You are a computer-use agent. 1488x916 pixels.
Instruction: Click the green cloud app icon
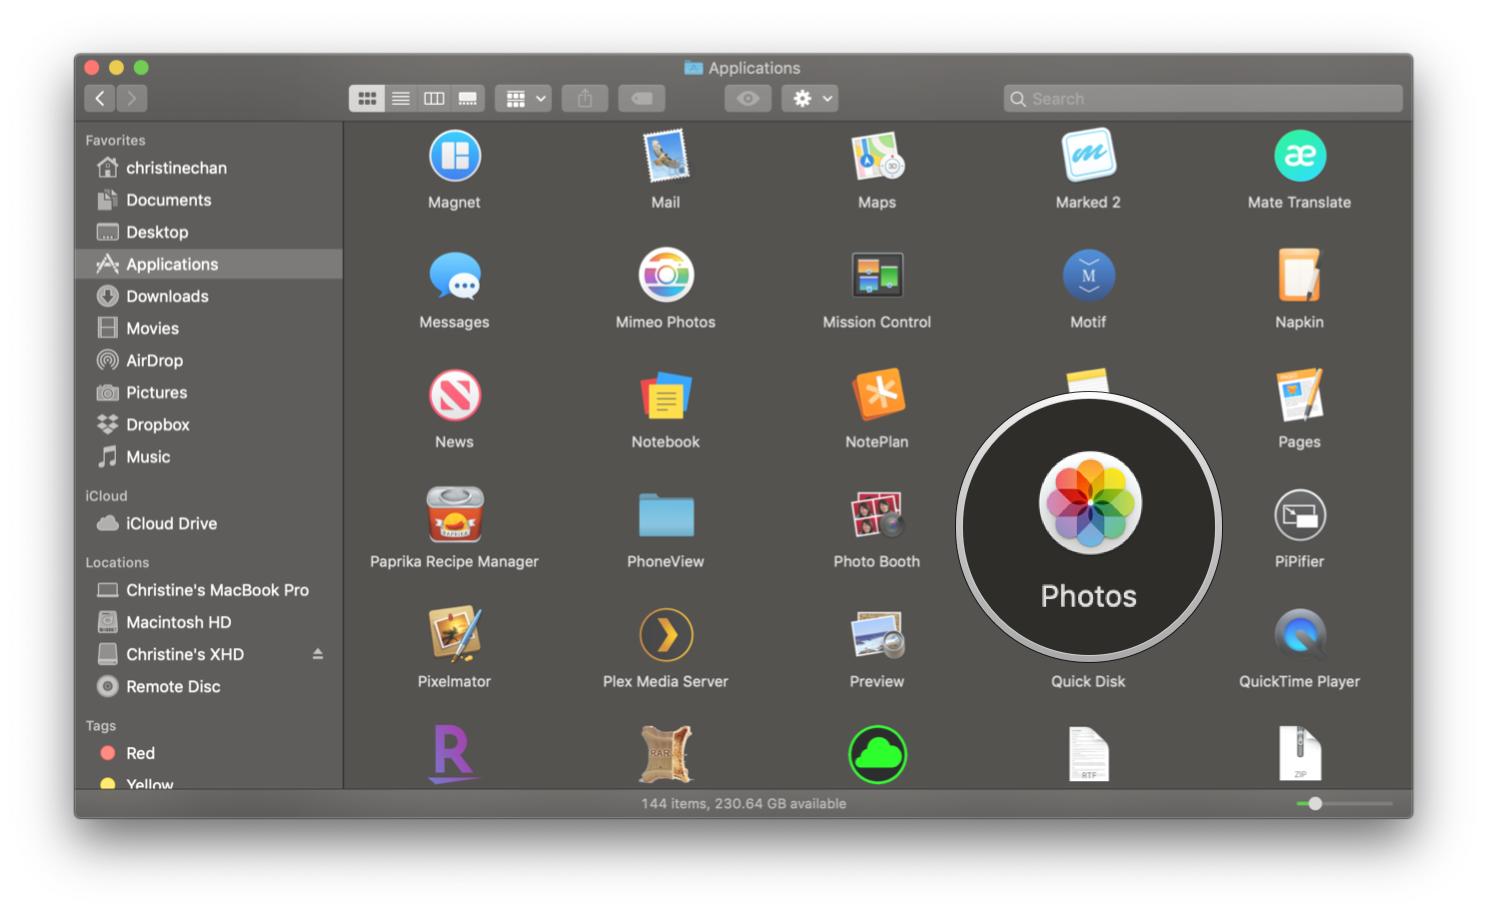click(877, 754)
